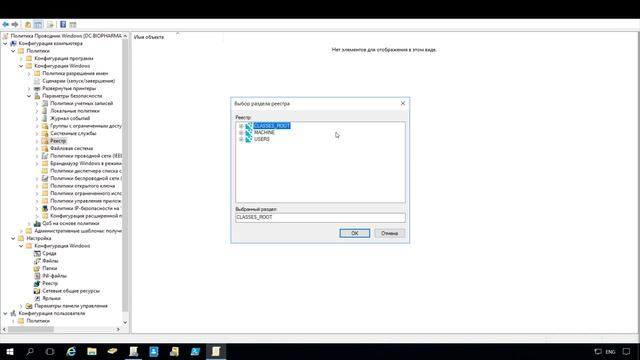The height and width of the screenshot is (360, 640).
Task: Collapse the Параметры безопасности node
Action: [29, 96]
